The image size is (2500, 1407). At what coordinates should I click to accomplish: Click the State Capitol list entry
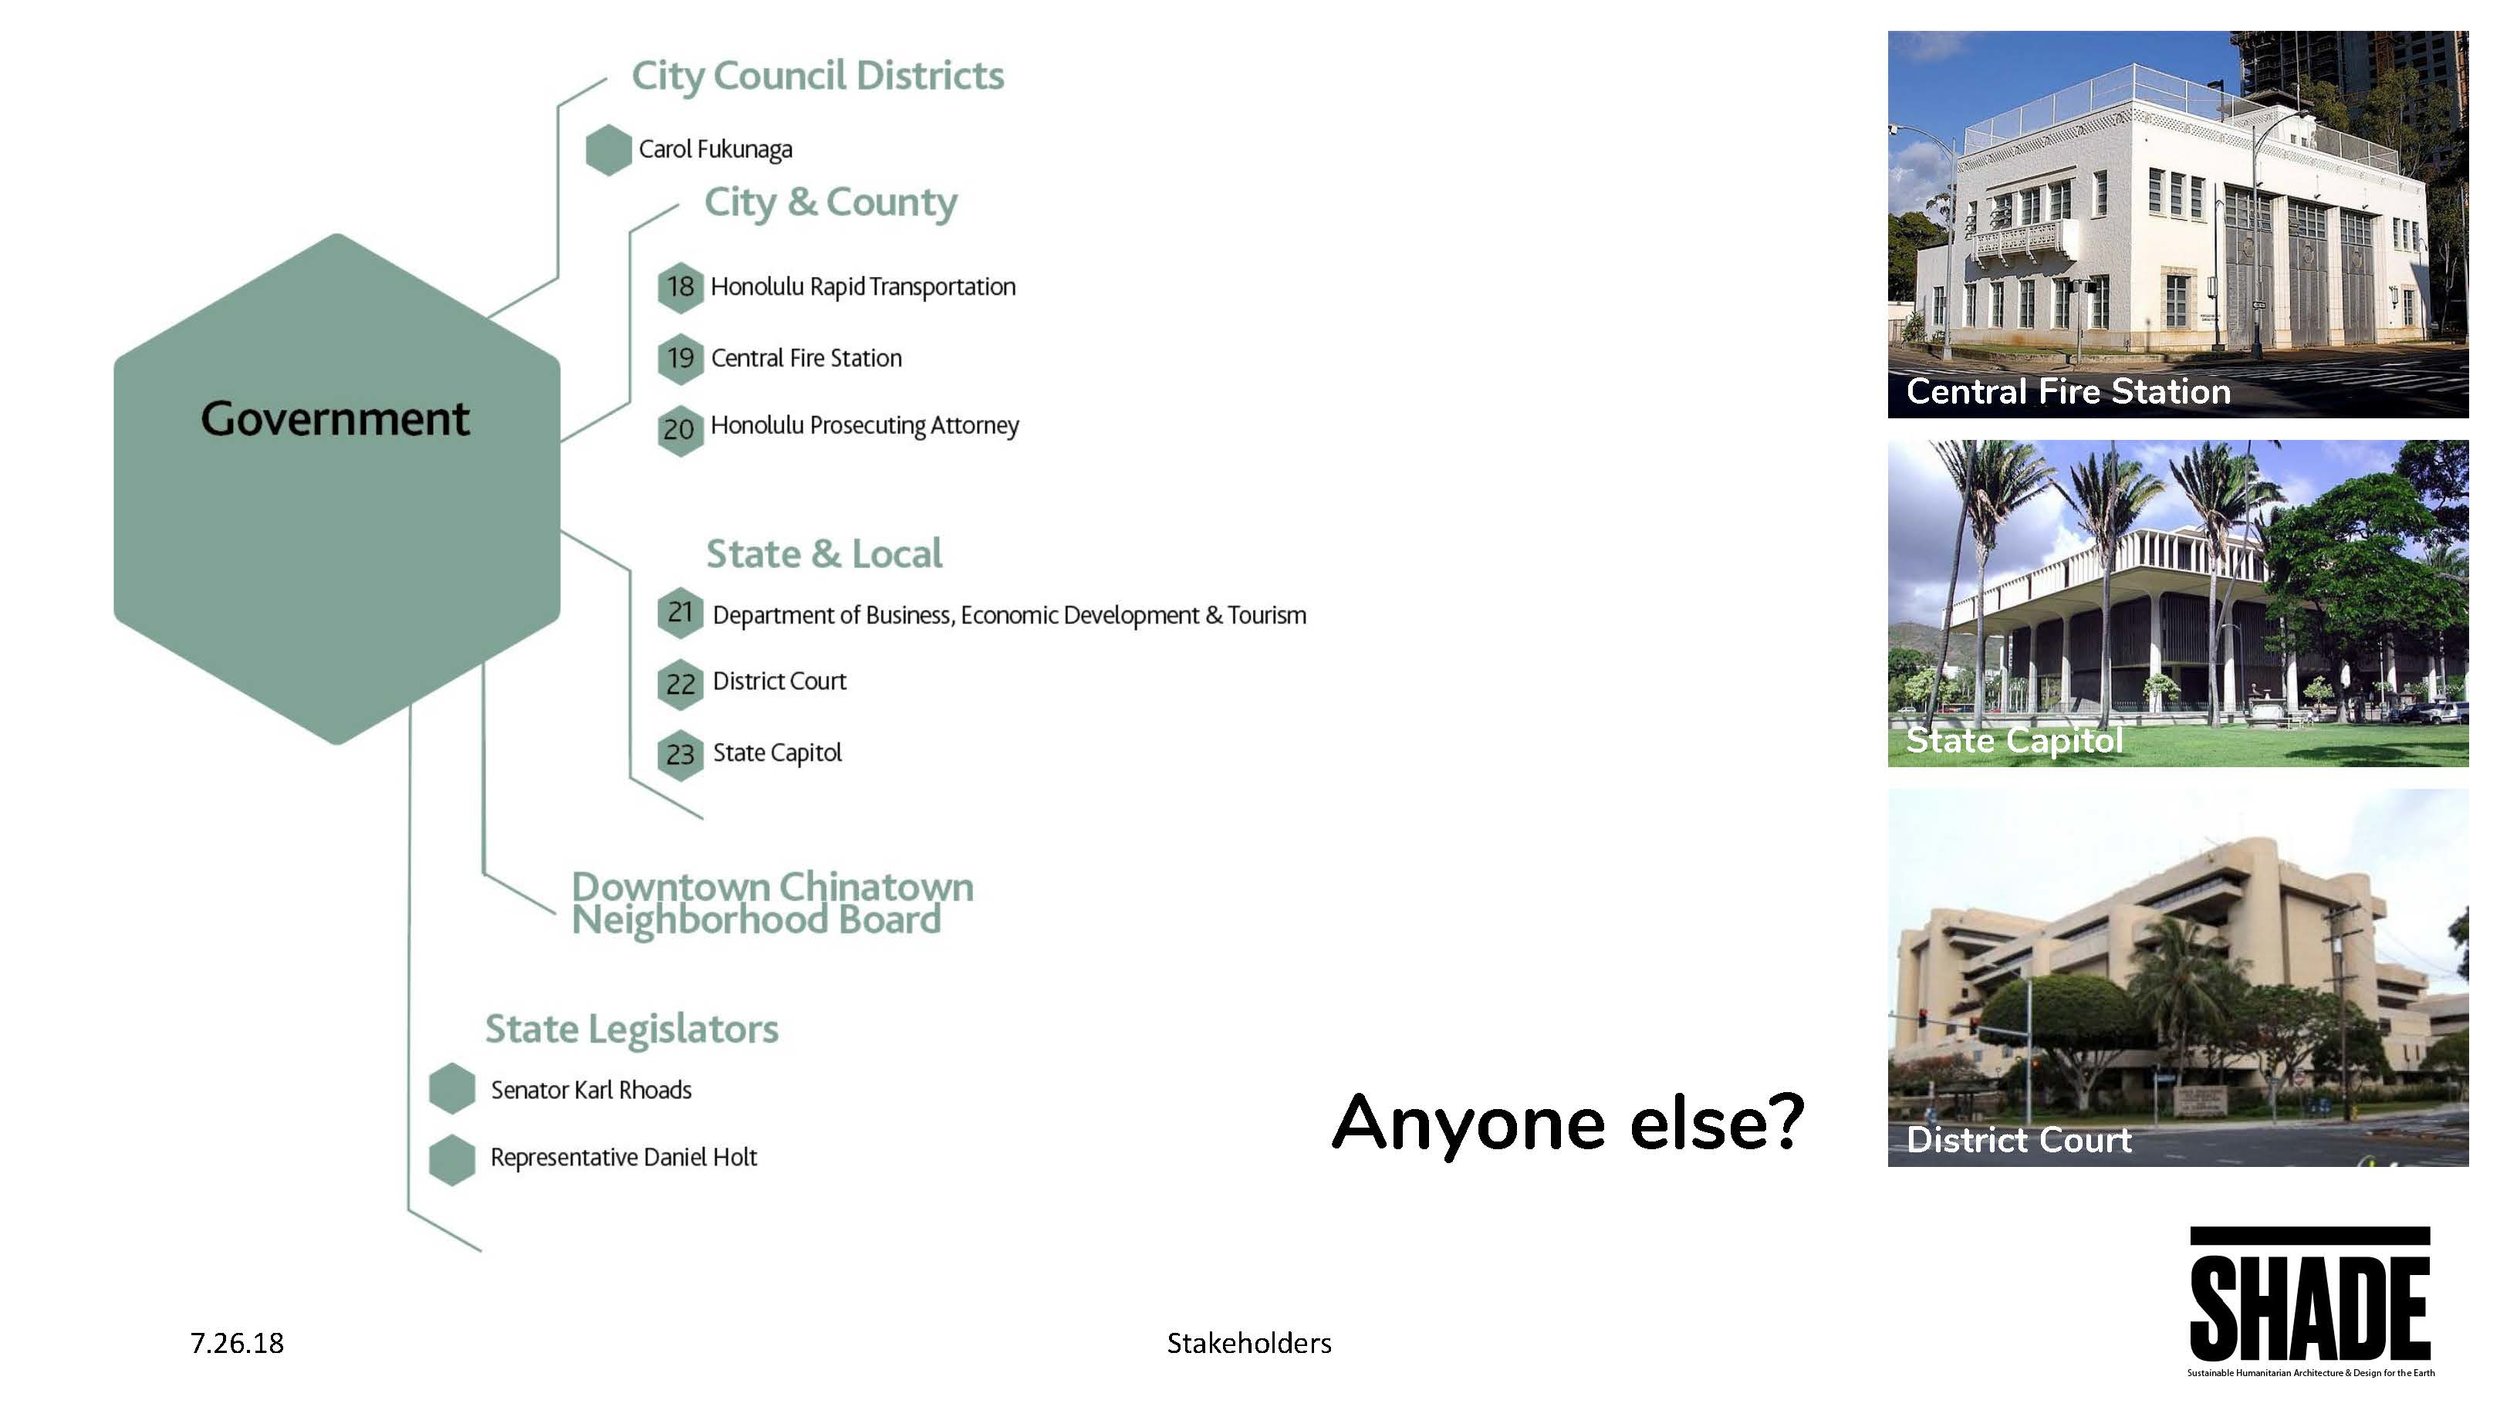pos(777,753)
